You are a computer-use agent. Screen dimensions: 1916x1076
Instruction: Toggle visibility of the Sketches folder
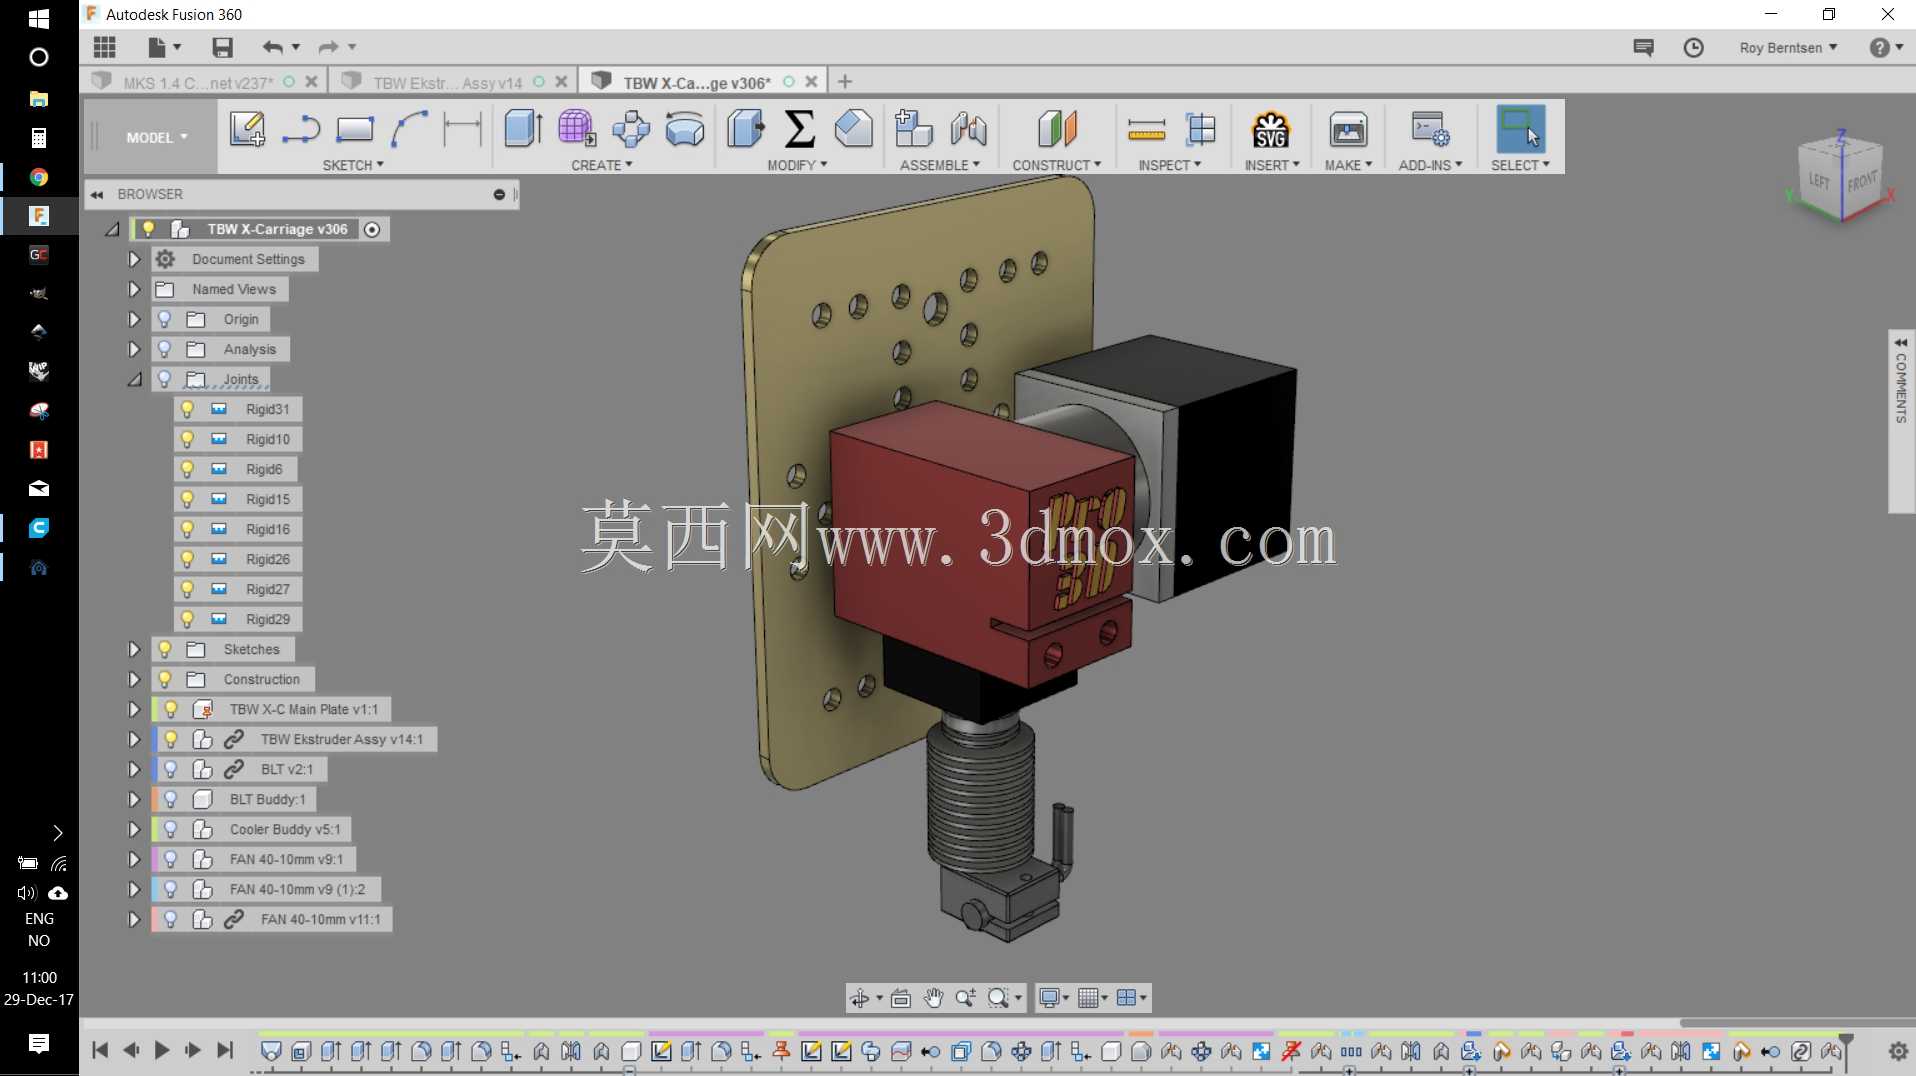point(165,649)
